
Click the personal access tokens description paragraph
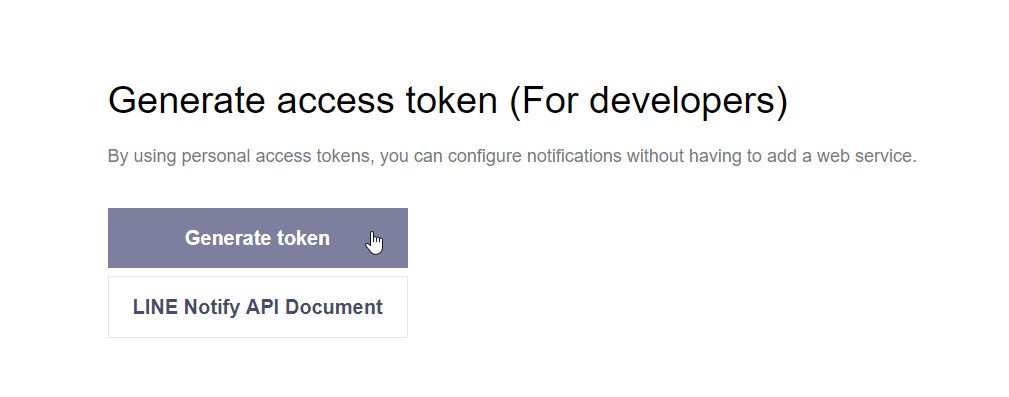(x=512, y=156)
